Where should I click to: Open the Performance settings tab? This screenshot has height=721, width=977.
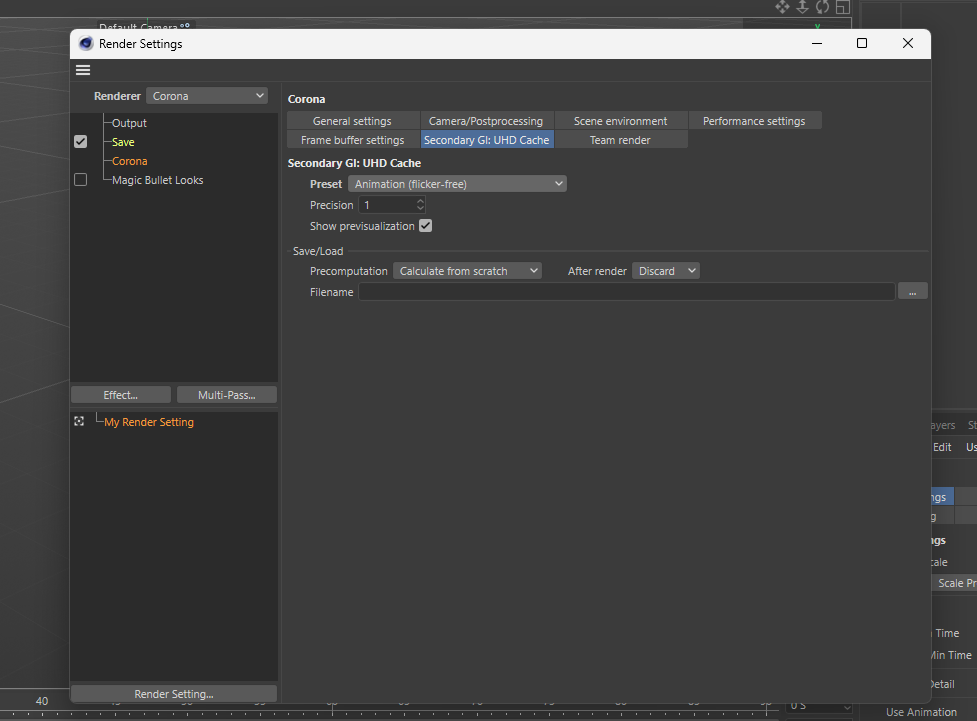pyautogui.click(x=755, y=121)
